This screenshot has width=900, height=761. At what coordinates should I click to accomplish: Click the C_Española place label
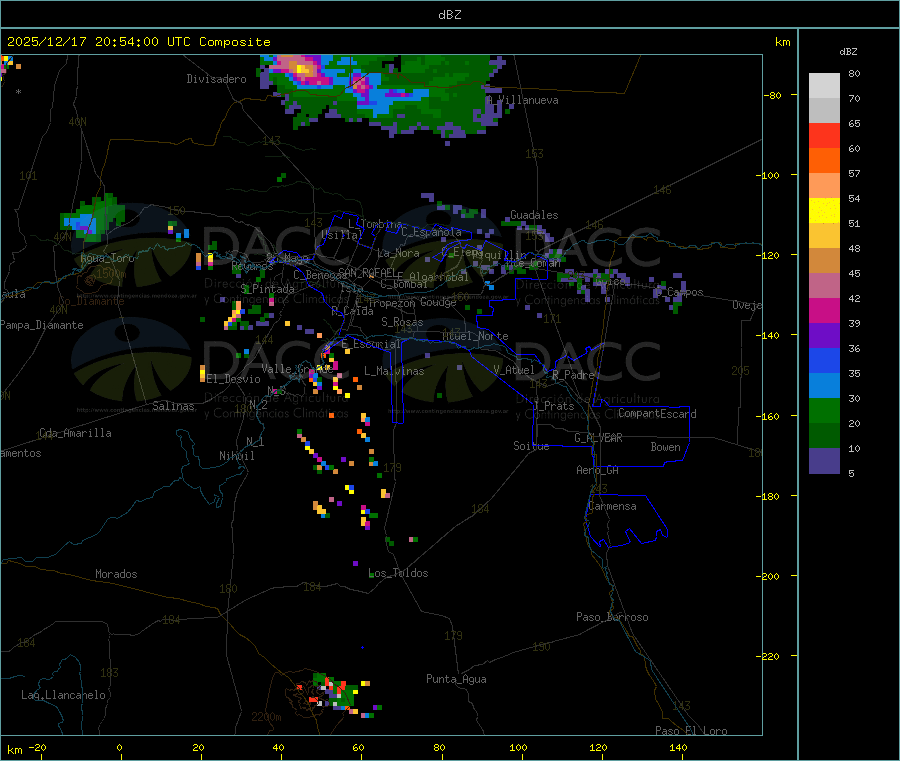click(431, 232)
